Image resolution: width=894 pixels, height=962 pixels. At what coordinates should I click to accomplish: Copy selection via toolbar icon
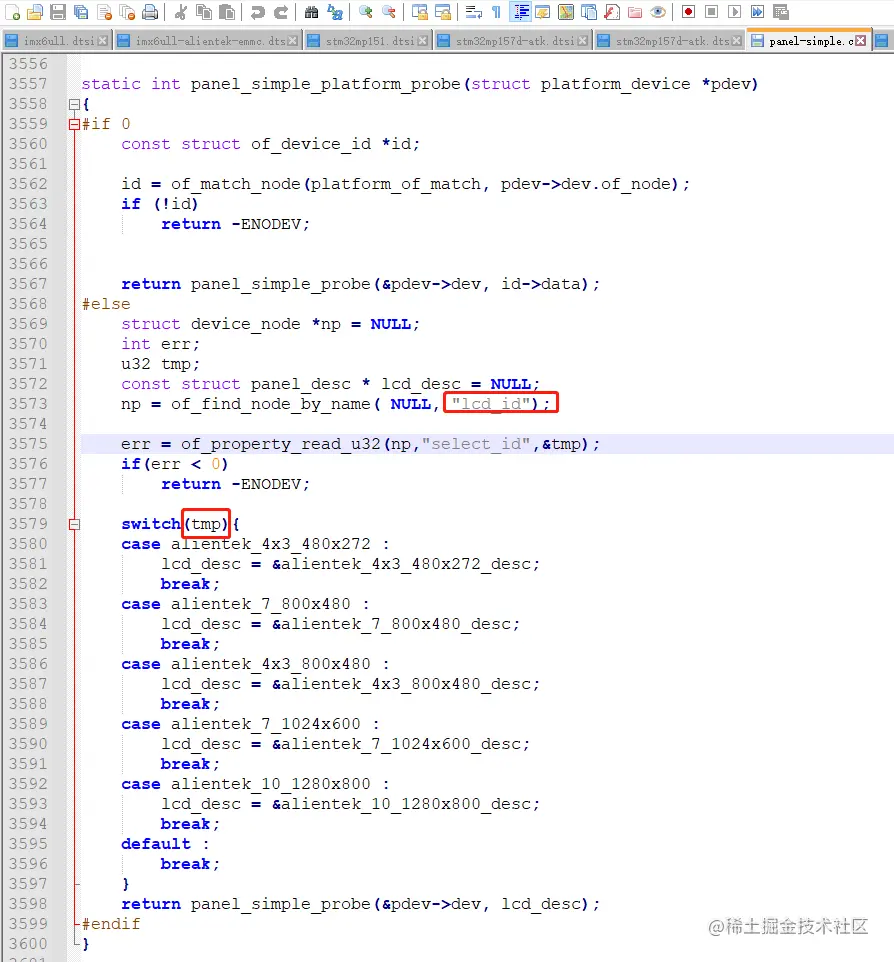pyautogui.click(x=204, y=12)
